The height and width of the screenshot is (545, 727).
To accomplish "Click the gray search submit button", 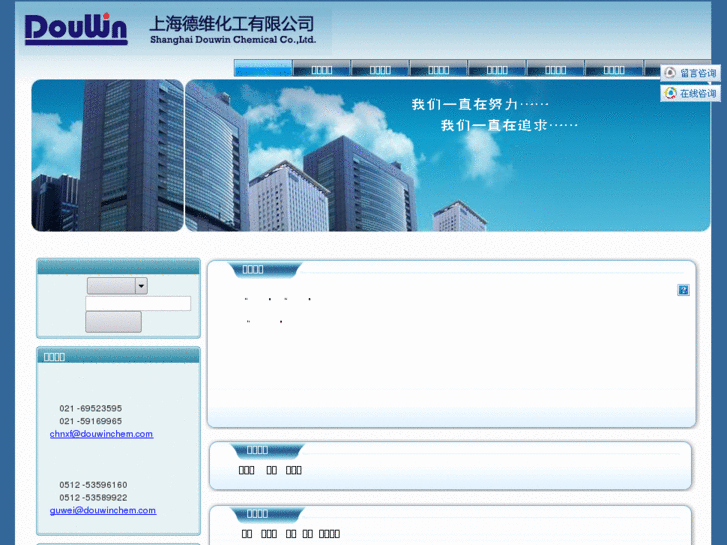I will [113, 322].
